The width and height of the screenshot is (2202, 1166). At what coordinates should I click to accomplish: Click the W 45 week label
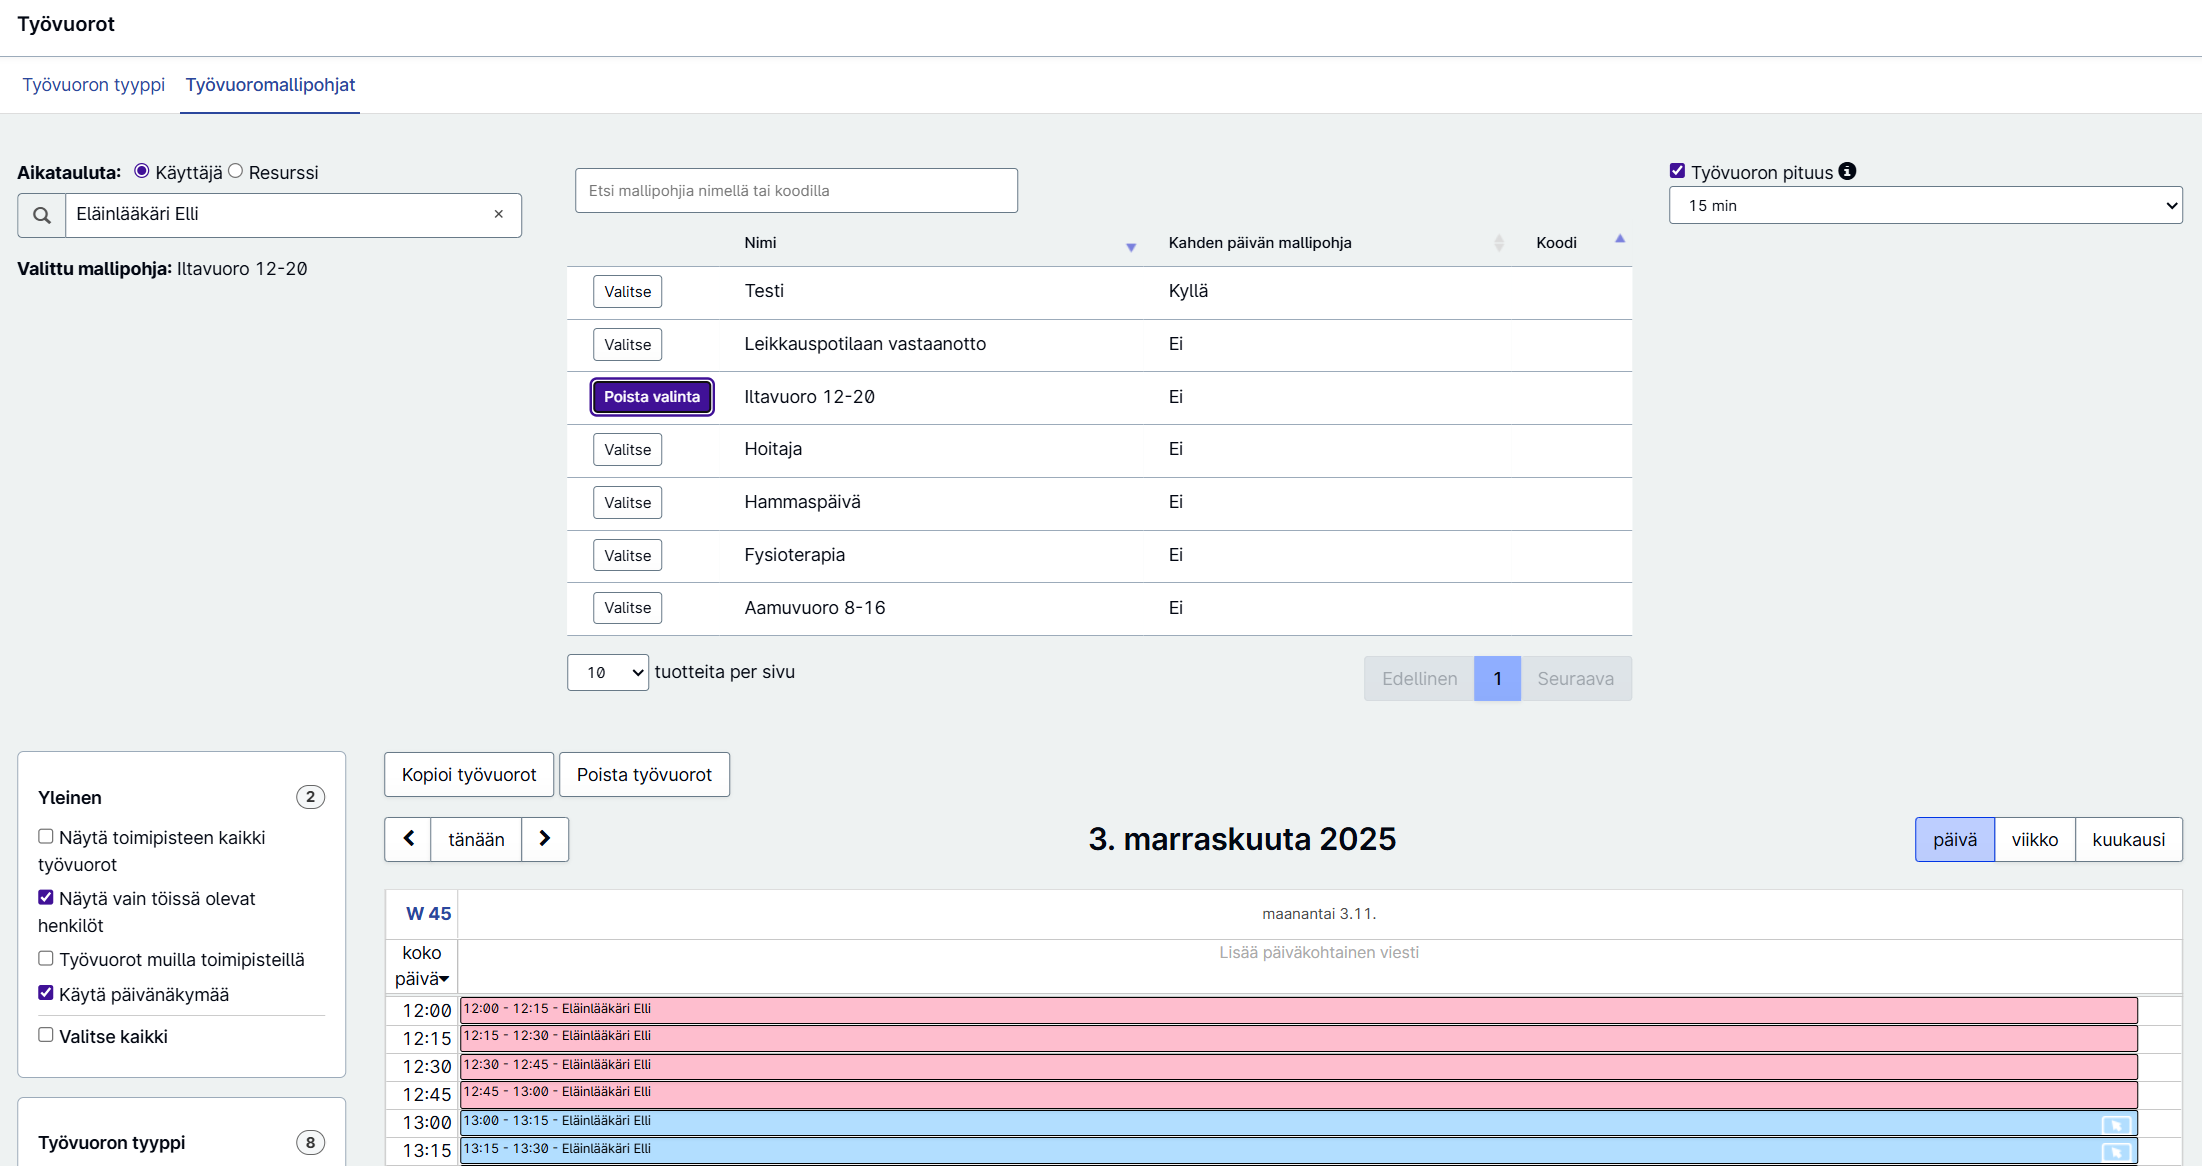point(428,914)
